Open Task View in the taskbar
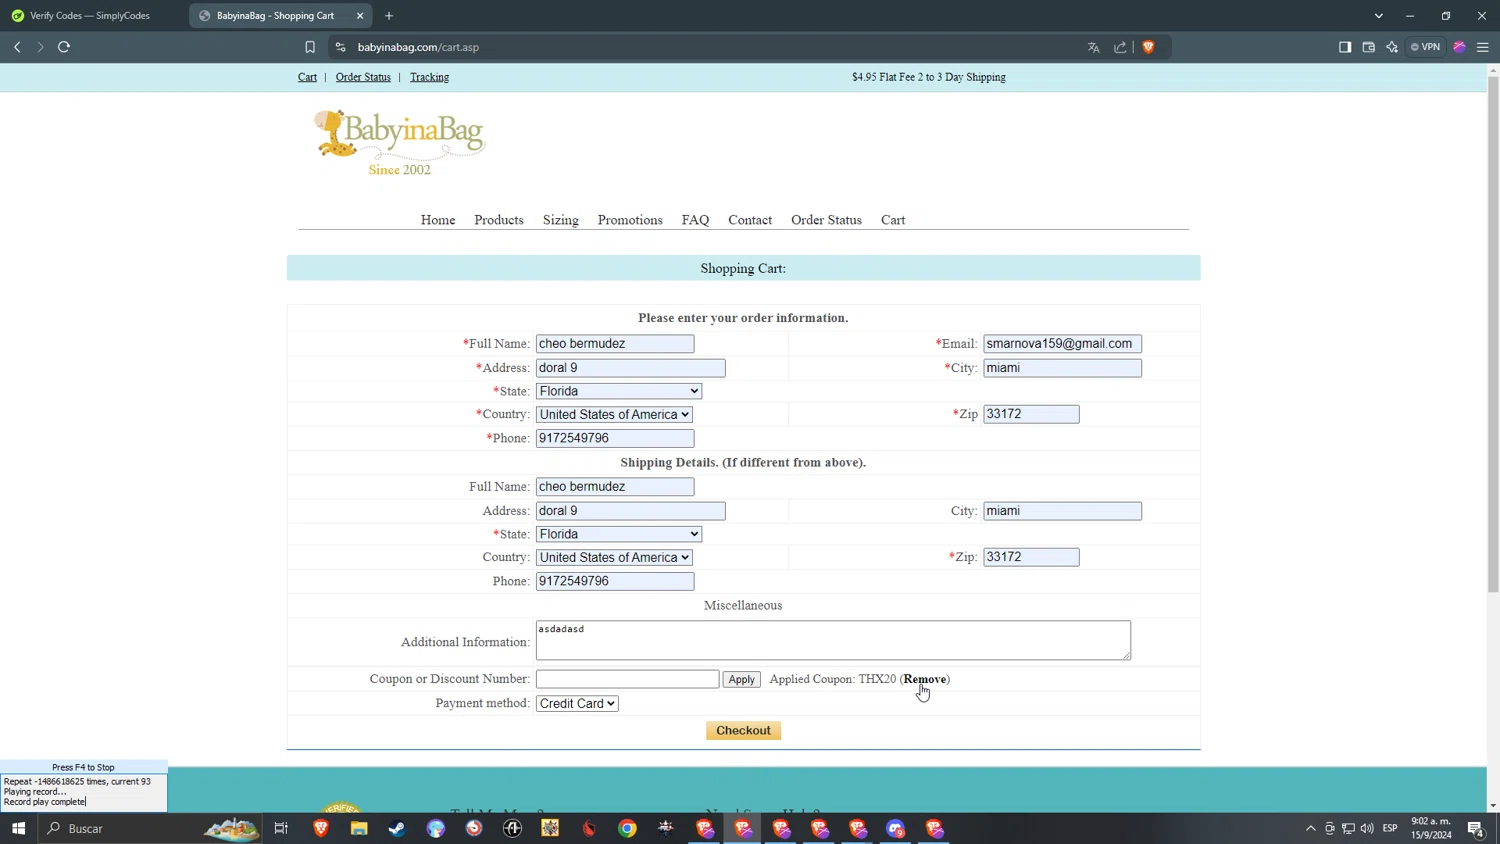1500x844 pixels. pos(281,828)
